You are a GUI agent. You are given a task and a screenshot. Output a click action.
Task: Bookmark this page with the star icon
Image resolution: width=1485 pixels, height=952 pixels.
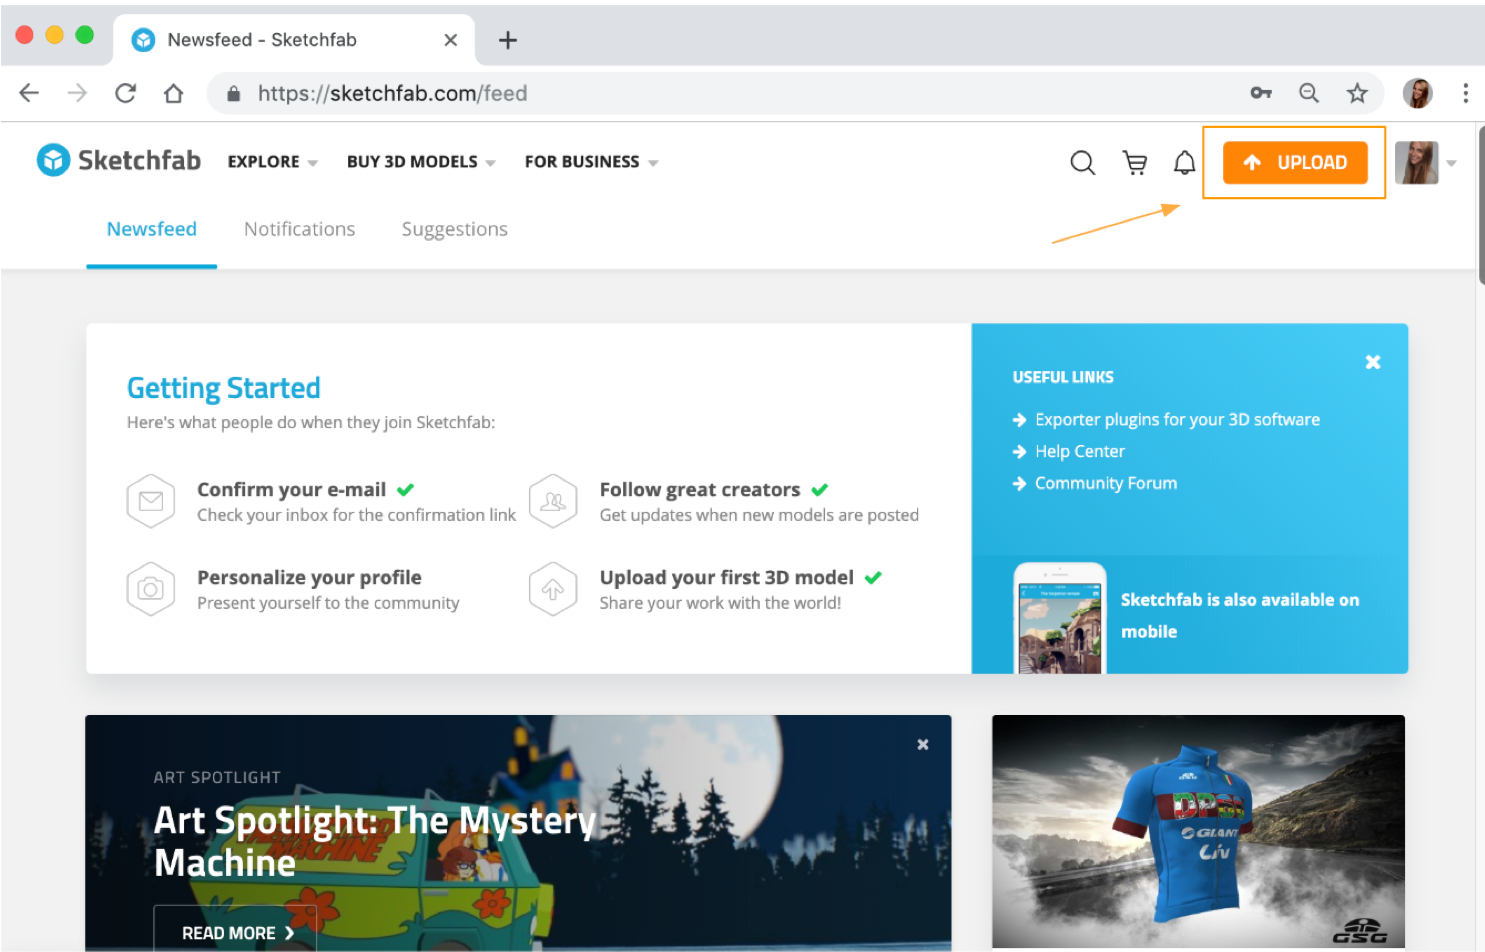coord(1357,93)
